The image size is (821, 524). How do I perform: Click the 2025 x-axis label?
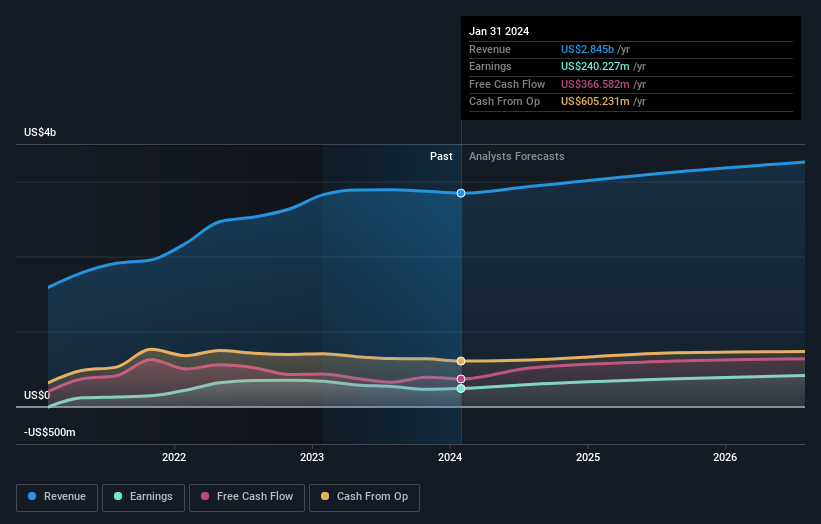pyautogui.click(x=588, y=457)
